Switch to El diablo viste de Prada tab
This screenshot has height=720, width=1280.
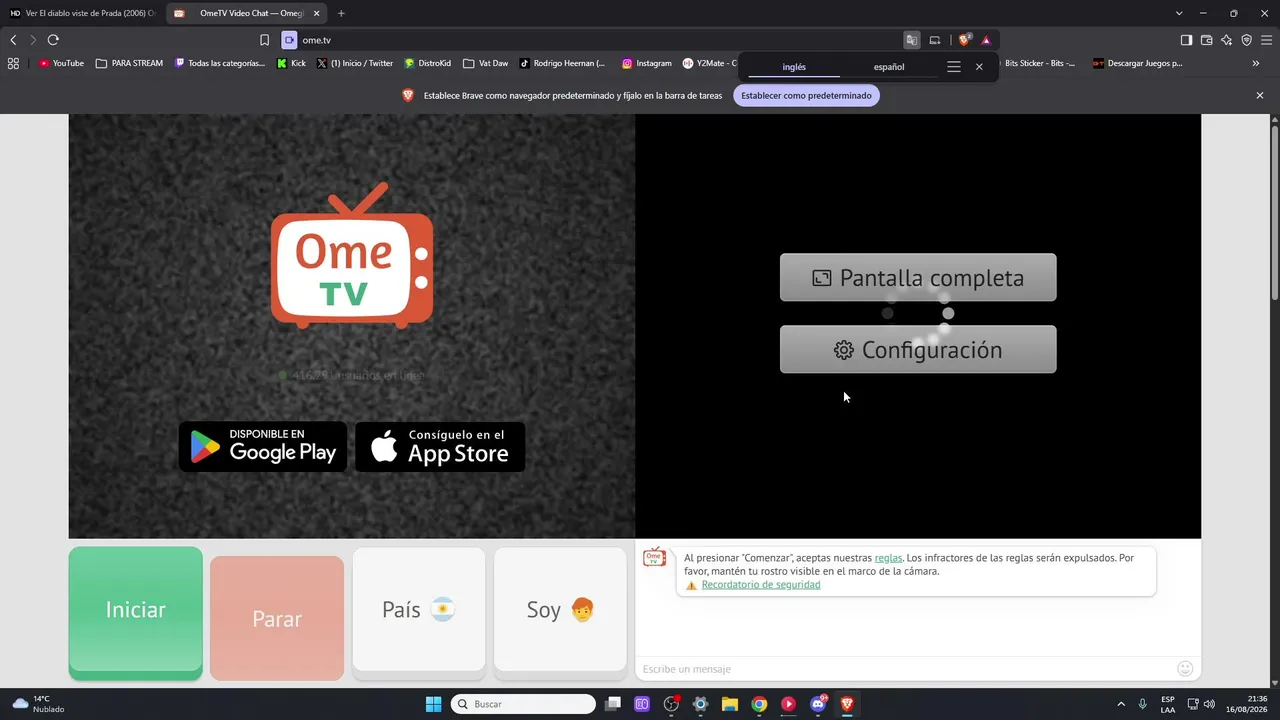82,13
